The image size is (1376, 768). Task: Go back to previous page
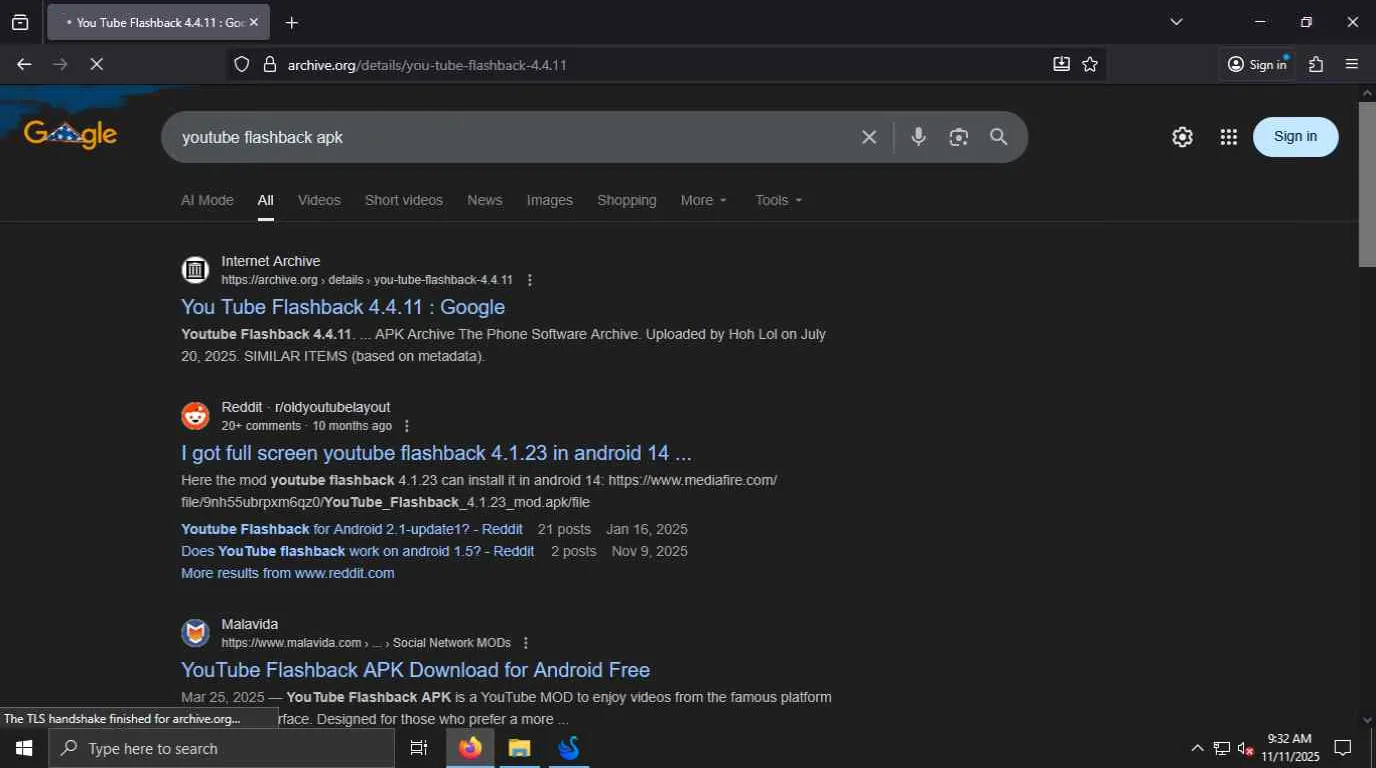pyautogui.click(x=24, y=64)
